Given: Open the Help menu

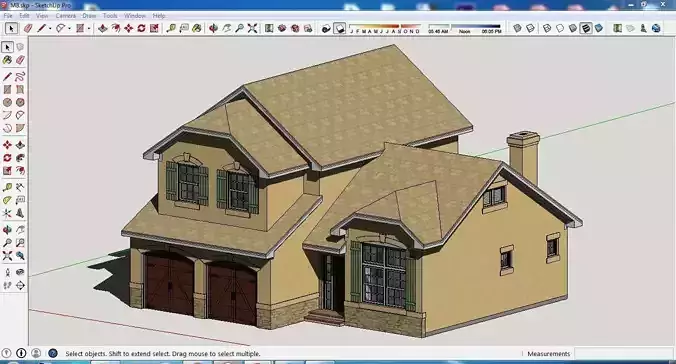Looking at the screenshot, I should pyautogui.click(x=159, y=16).
